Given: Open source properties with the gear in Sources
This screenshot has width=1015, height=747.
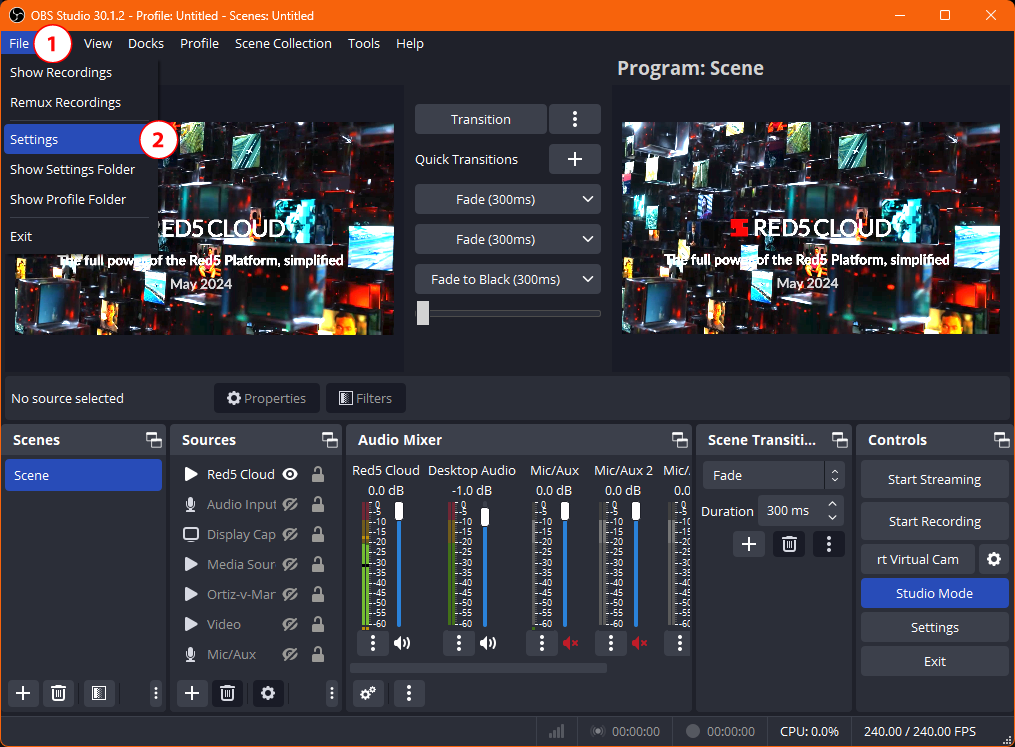Looking at the screenshot, I should click(x=268, y=693).
